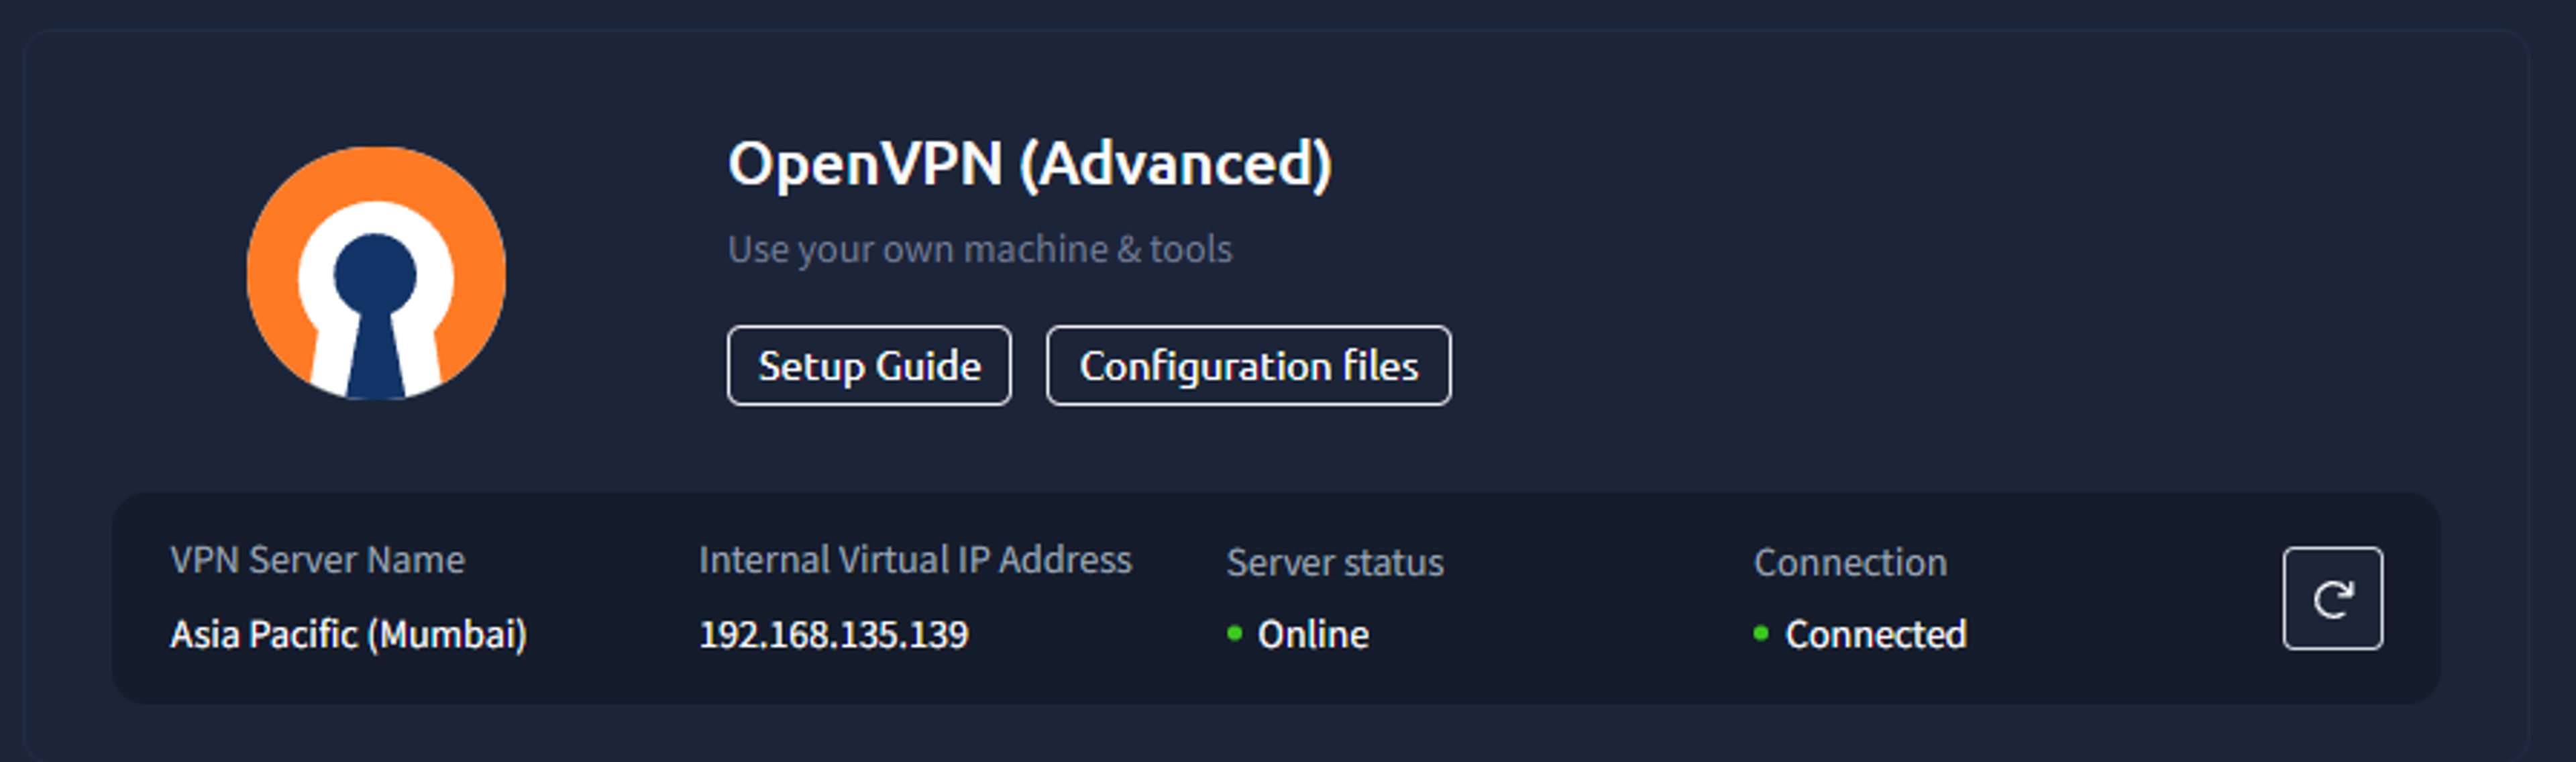
Task: Click the 'Internal Virtual IP Address' label
Action: 915,560
